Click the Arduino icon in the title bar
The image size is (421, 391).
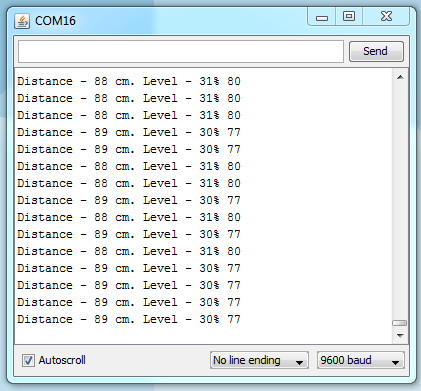click(22, 21)
